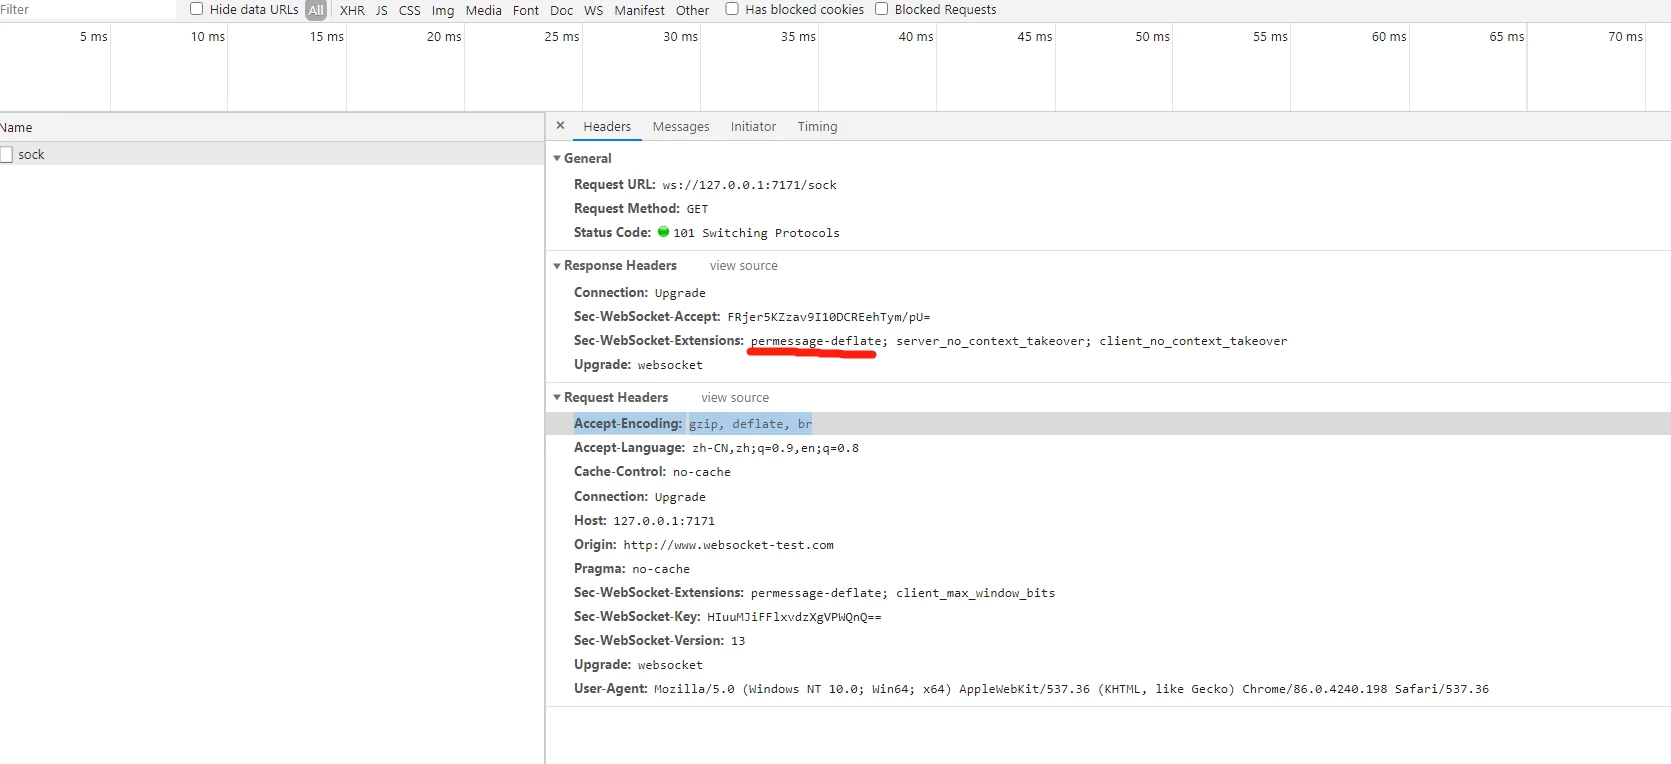Filter requests by XHR
This screenshot has height=764, width=1671.
coord(352,10)
